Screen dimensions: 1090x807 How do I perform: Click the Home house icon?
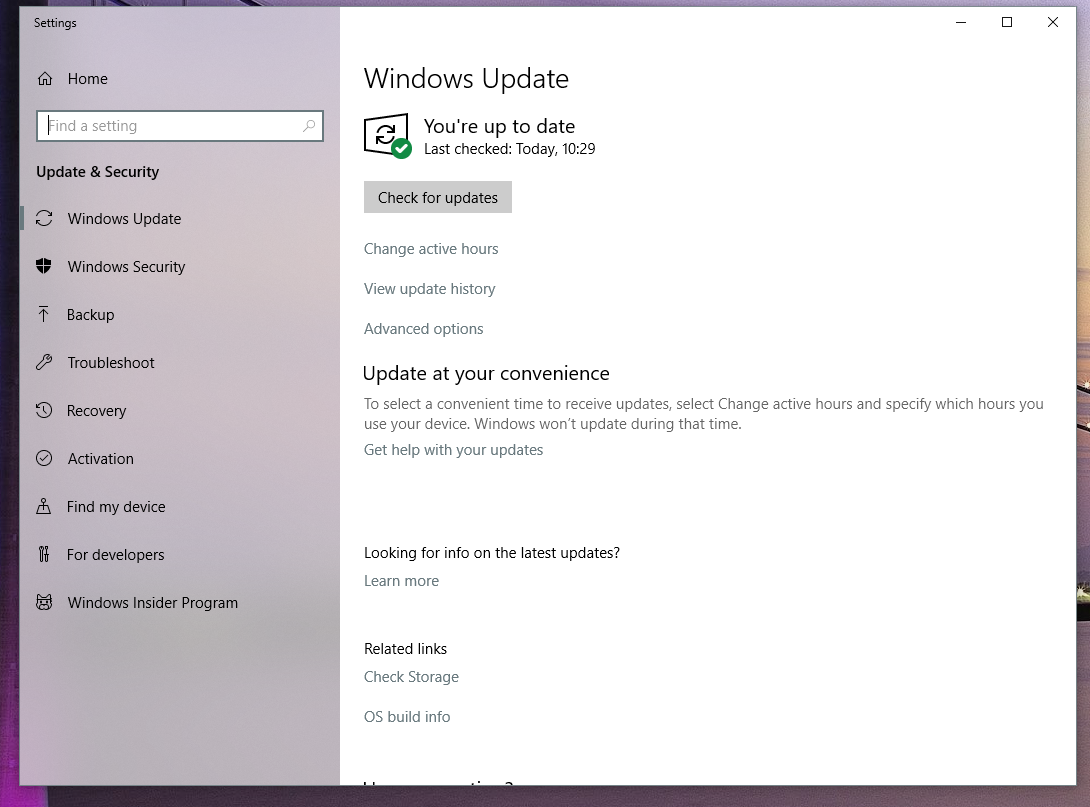click(44, 79)
